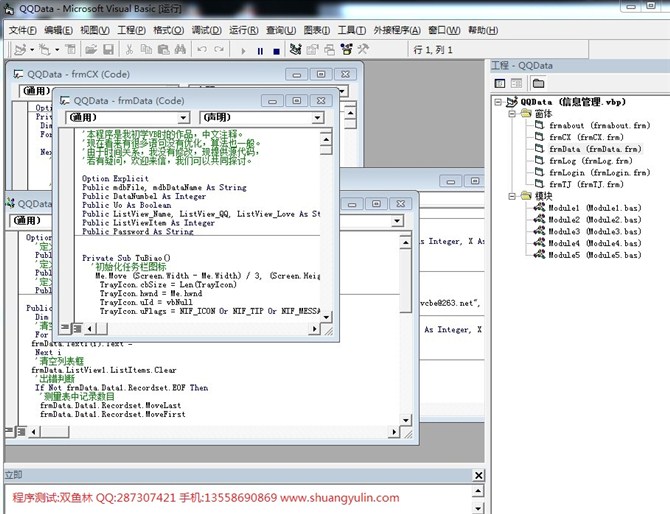The image size is (670, 514).
Task: Click scroll-down arrow in frmData code window
Action: 326,317
